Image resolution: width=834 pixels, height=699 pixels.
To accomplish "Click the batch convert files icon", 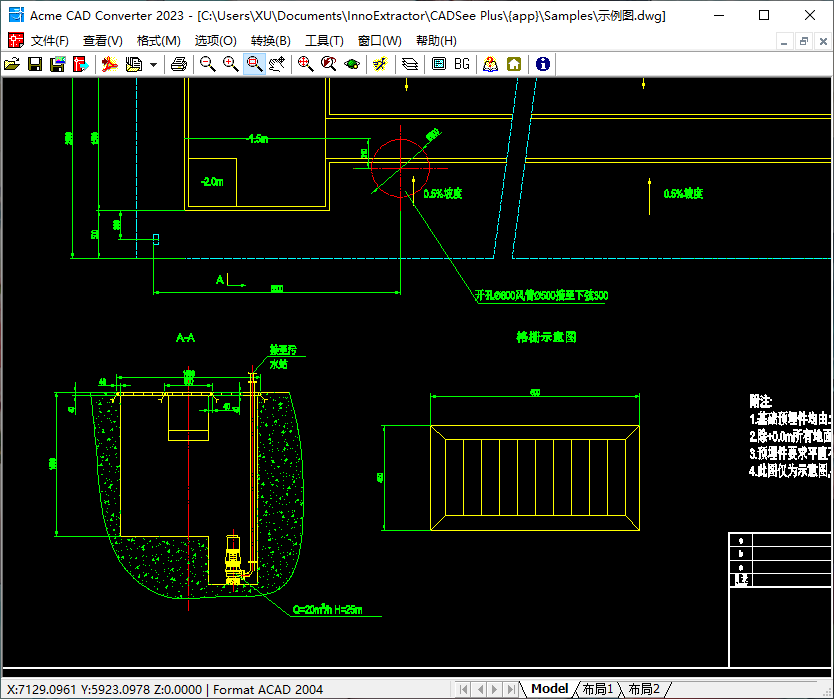I will (x=133, y=64).
